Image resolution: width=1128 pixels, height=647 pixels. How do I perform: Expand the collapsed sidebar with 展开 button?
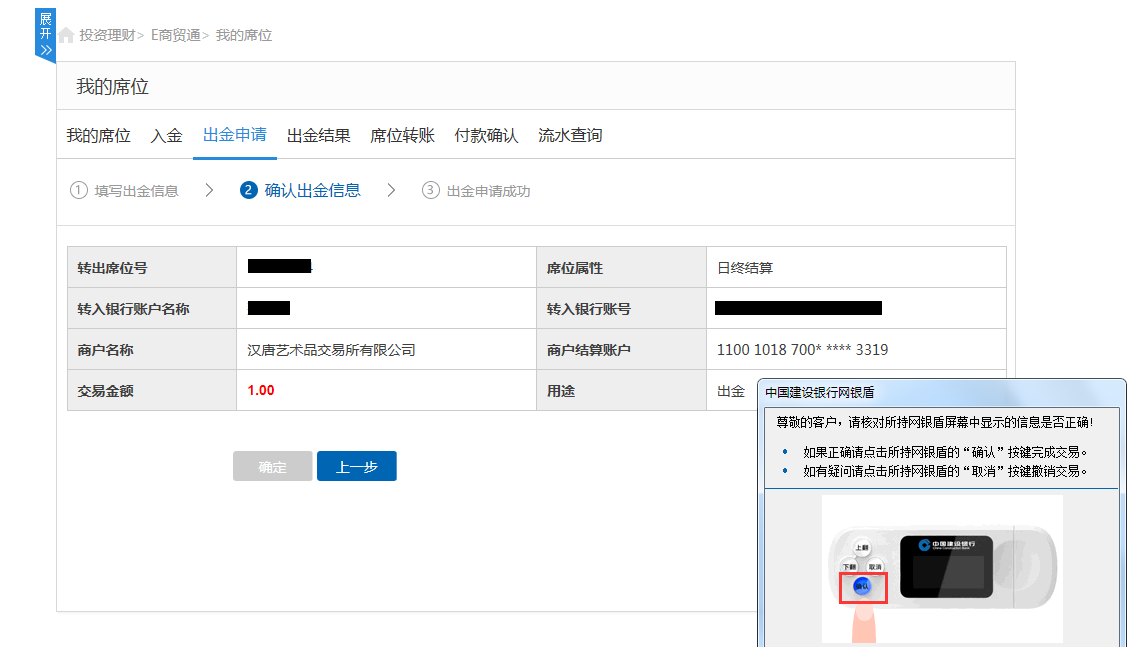[45, 35]
